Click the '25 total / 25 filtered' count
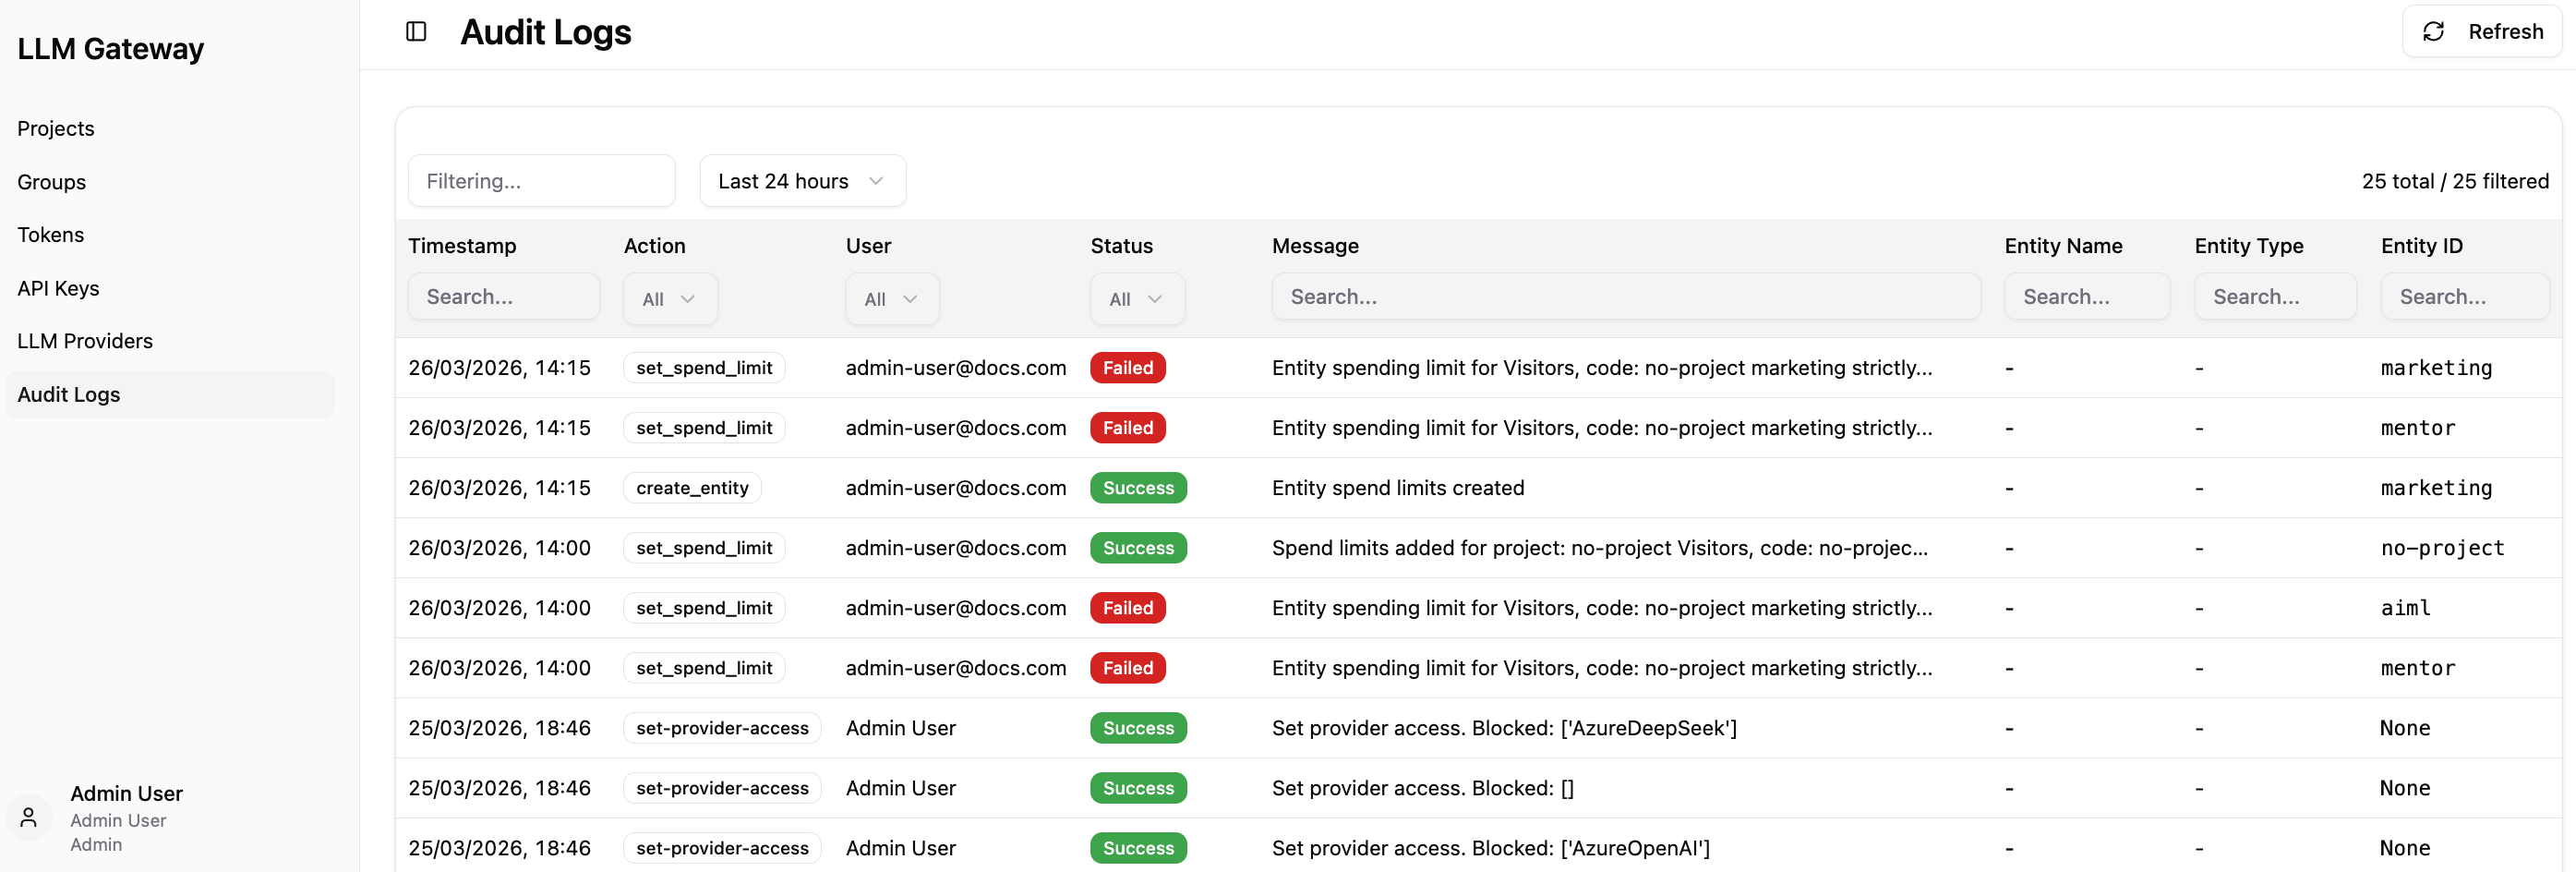The height and width of the screenshot is (872, 2576). tap(2455, 181)
